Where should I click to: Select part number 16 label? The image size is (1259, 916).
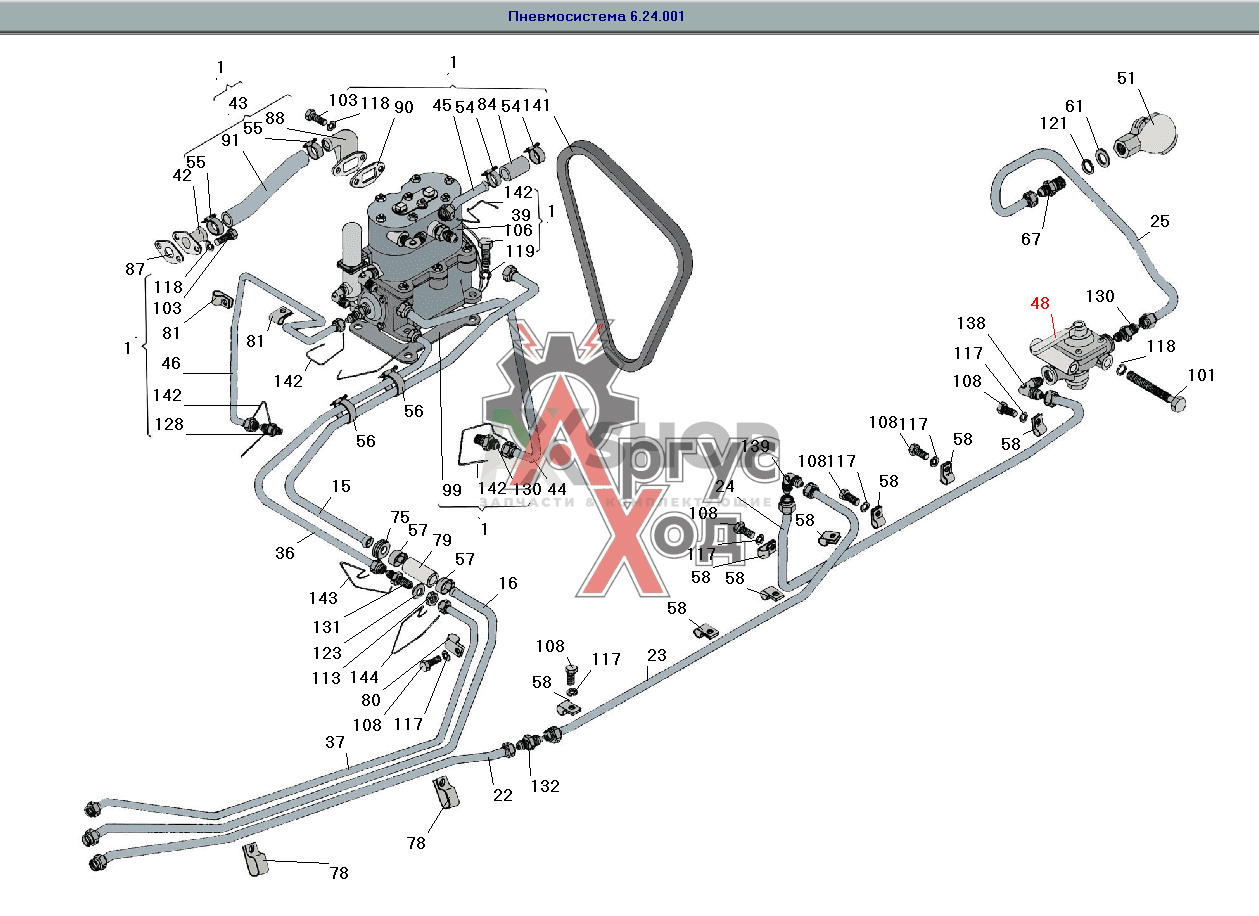click(508, 582)
